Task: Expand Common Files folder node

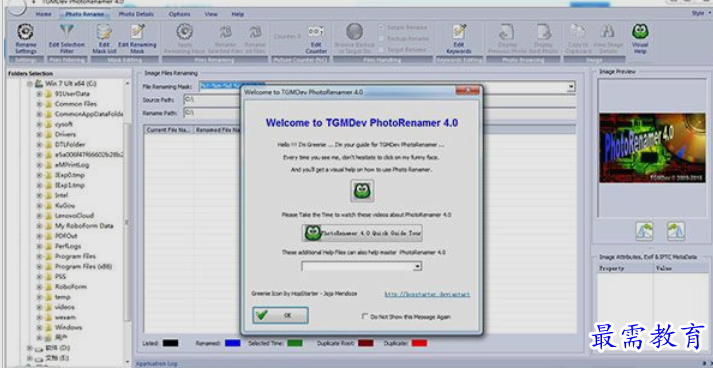Action: [x=39, y=104]
